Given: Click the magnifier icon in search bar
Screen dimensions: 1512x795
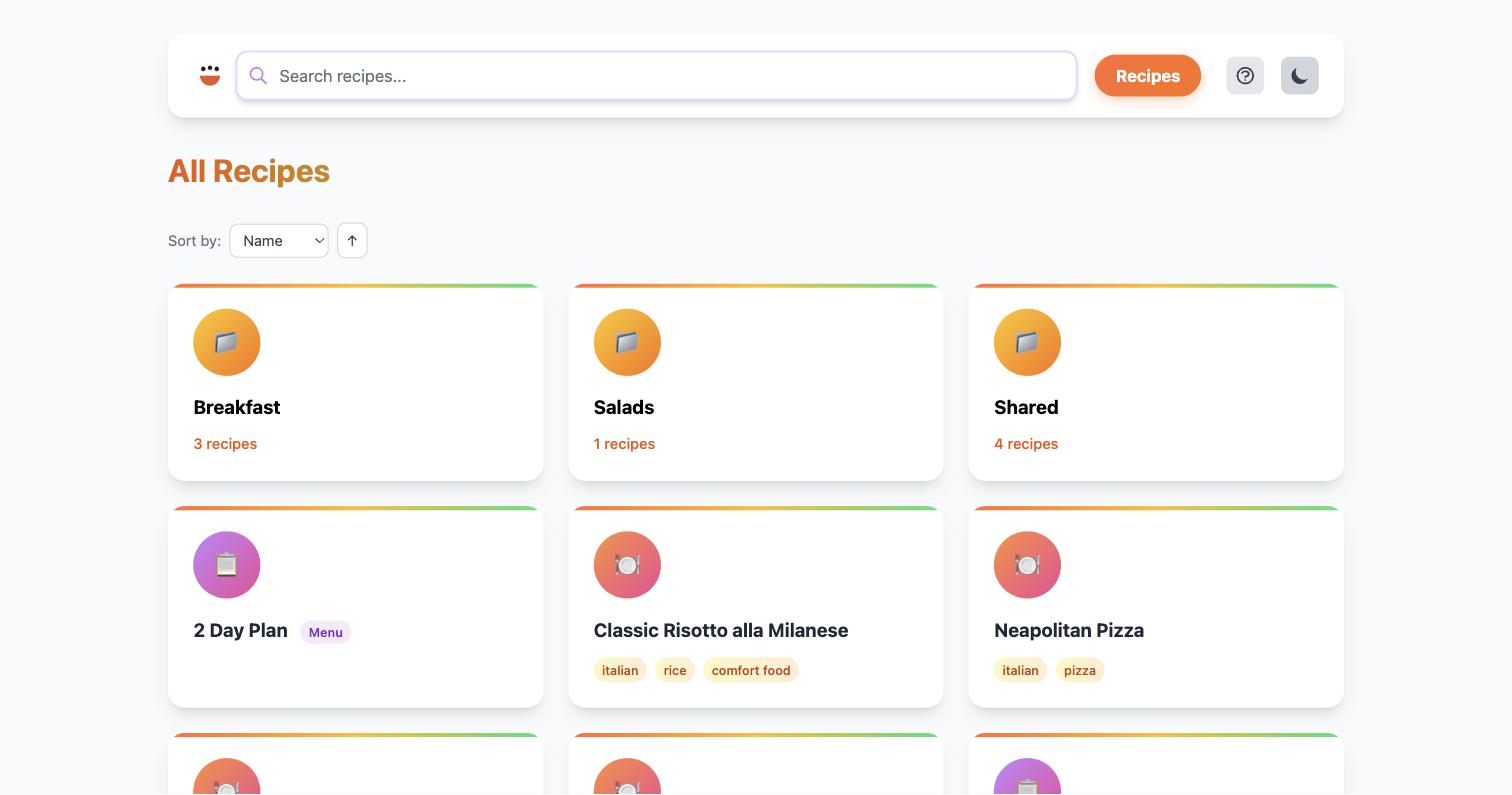Looking at the screenshot, I should [x=258, y=76].
